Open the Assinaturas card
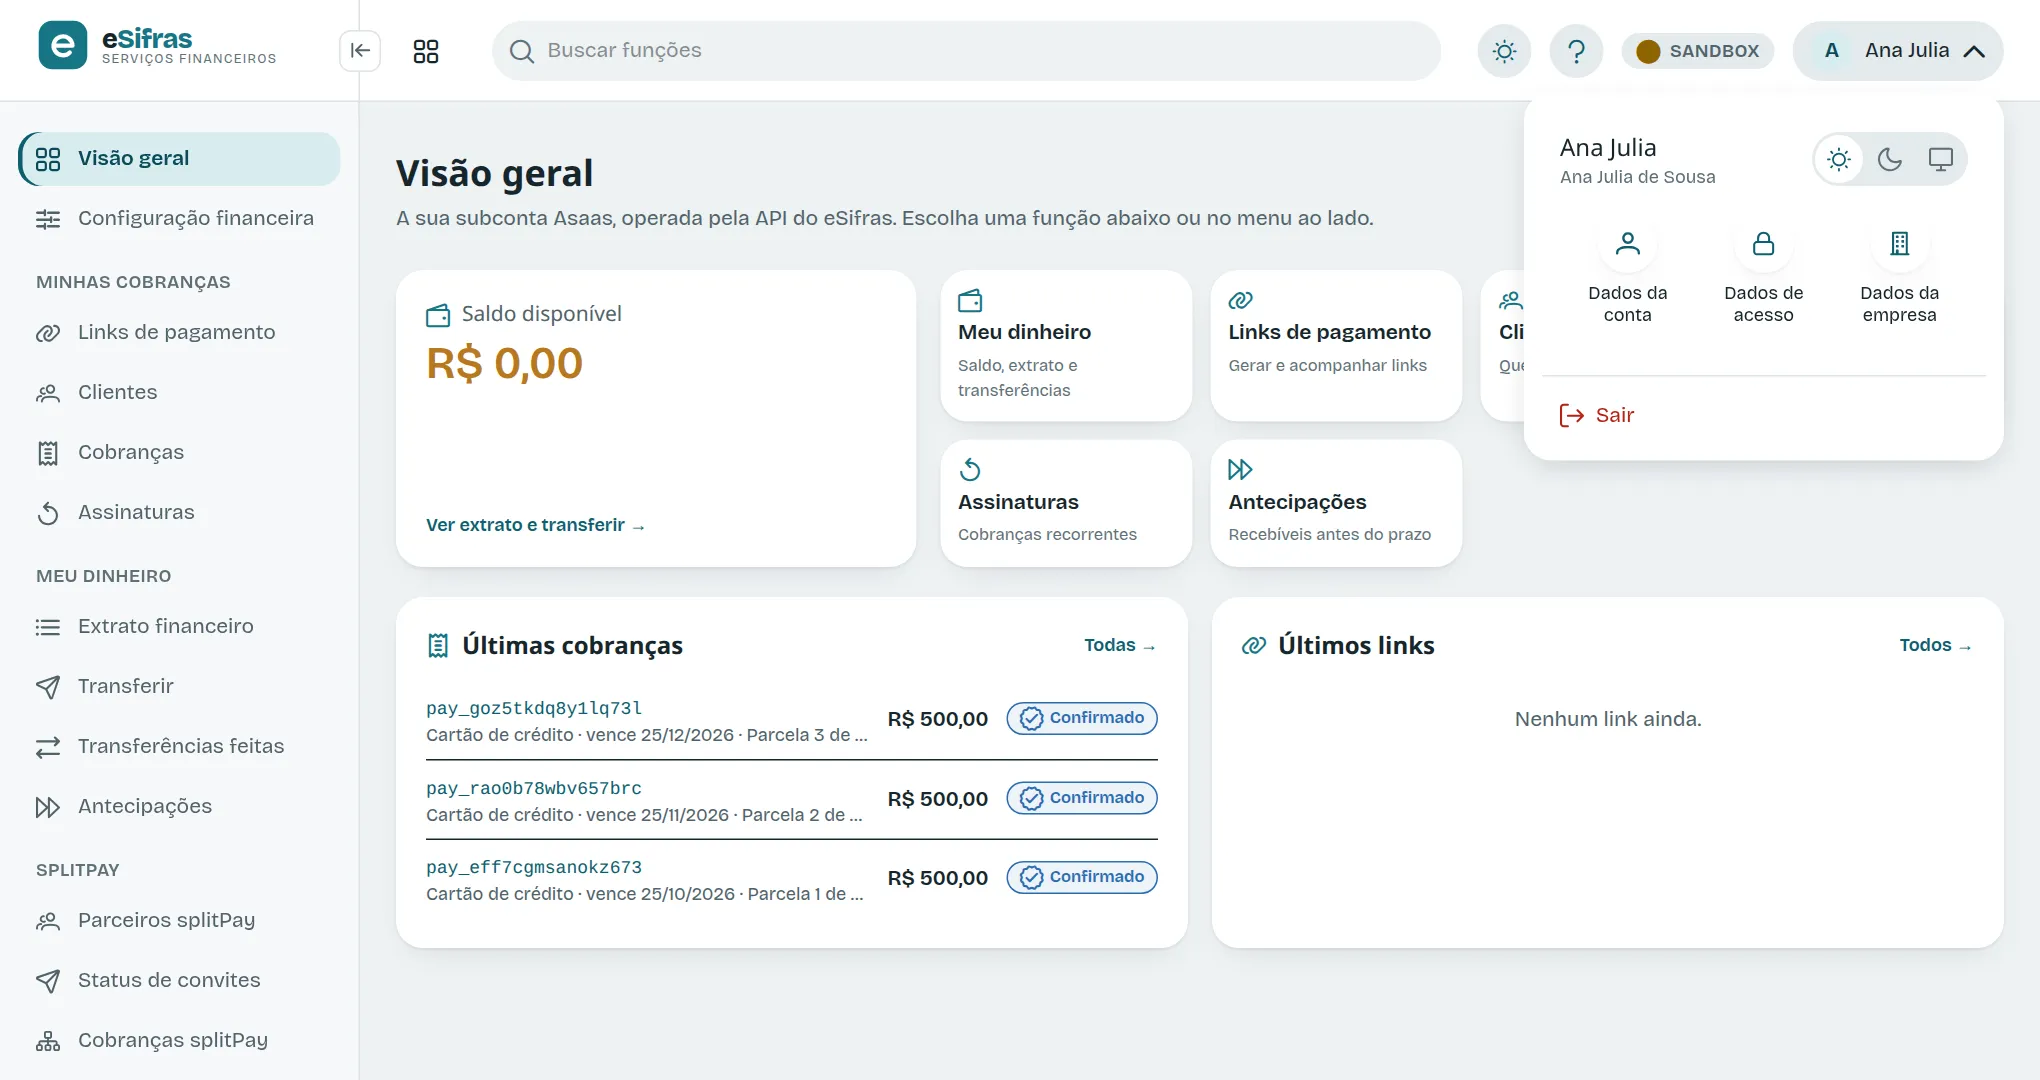Screen dimensions: 2040x1080 tap(1066, 504)
